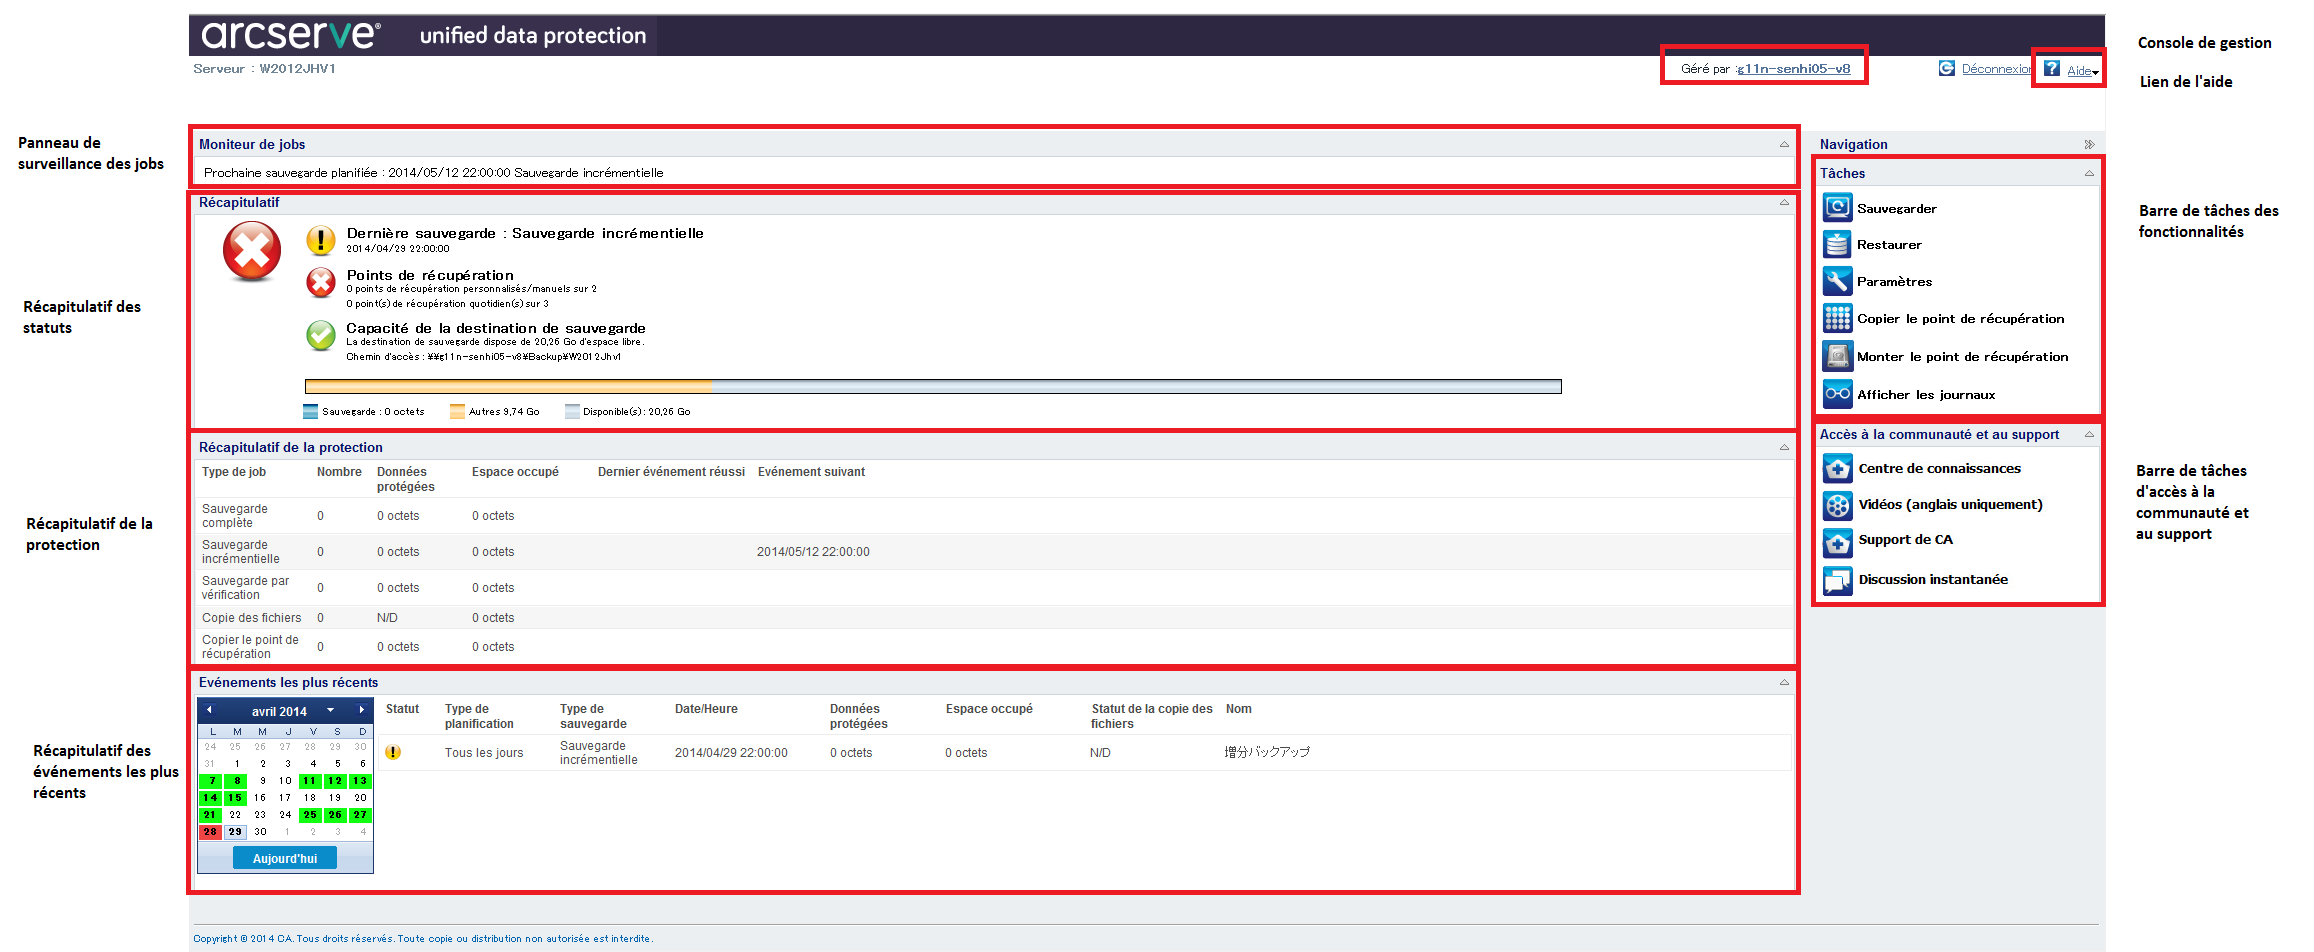Select day 15 in the April calendar
Screen dimensions: 2314x952
pos(235,798)
